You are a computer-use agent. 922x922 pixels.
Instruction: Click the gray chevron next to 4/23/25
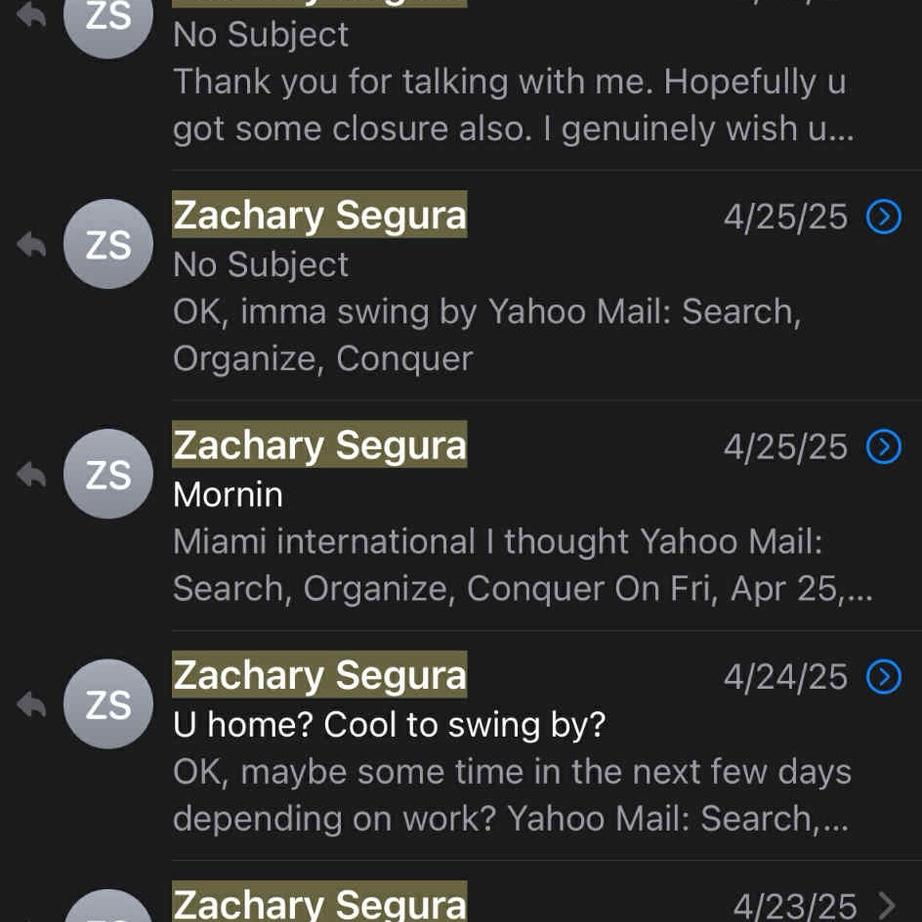[x=886, y=906]
